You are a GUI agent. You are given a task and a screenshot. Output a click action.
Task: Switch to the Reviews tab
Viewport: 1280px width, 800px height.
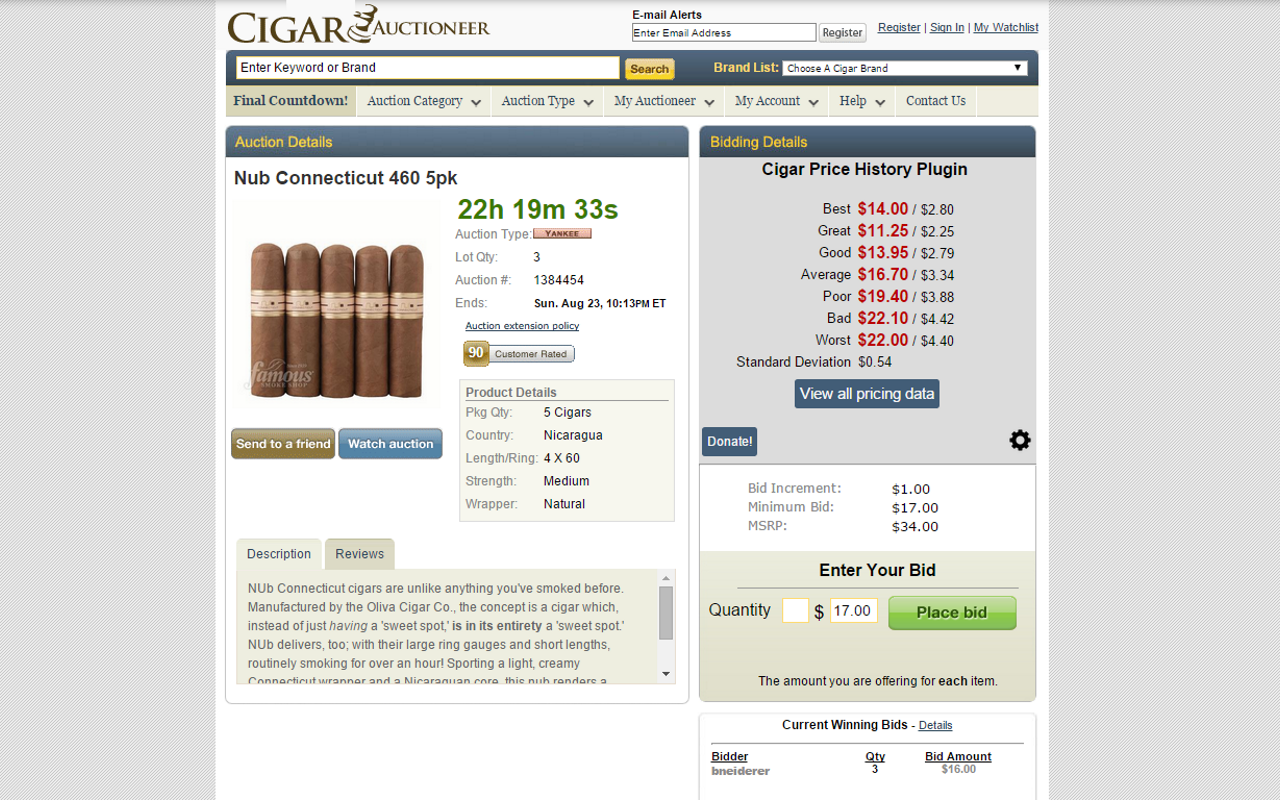point(359,554)
